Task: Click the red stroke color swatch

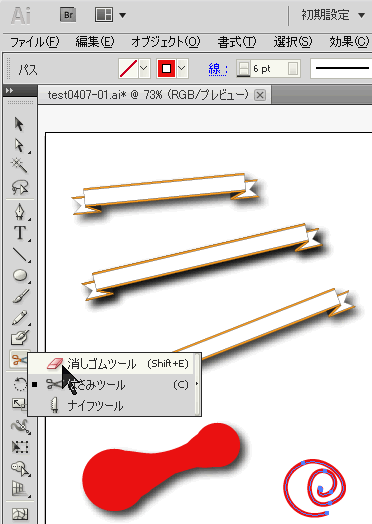Action: click(x=166, y=69)
